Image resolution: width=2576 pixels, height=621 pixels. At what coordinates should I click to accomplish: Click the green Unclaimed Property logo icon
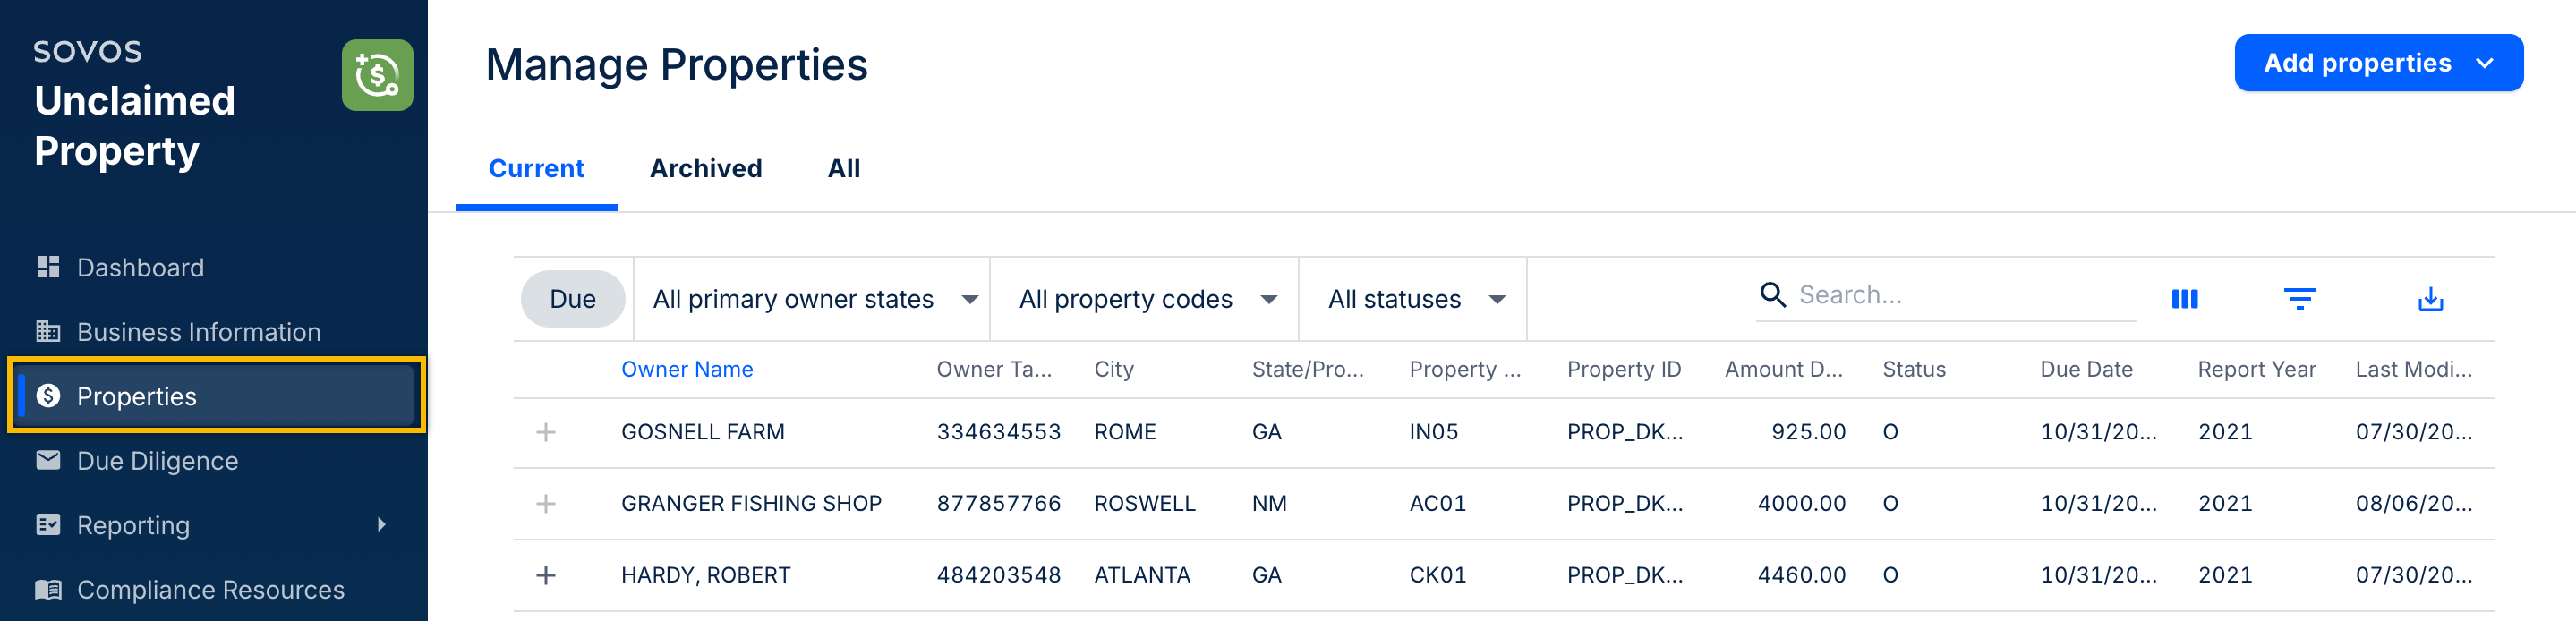[x=377, y=75]
